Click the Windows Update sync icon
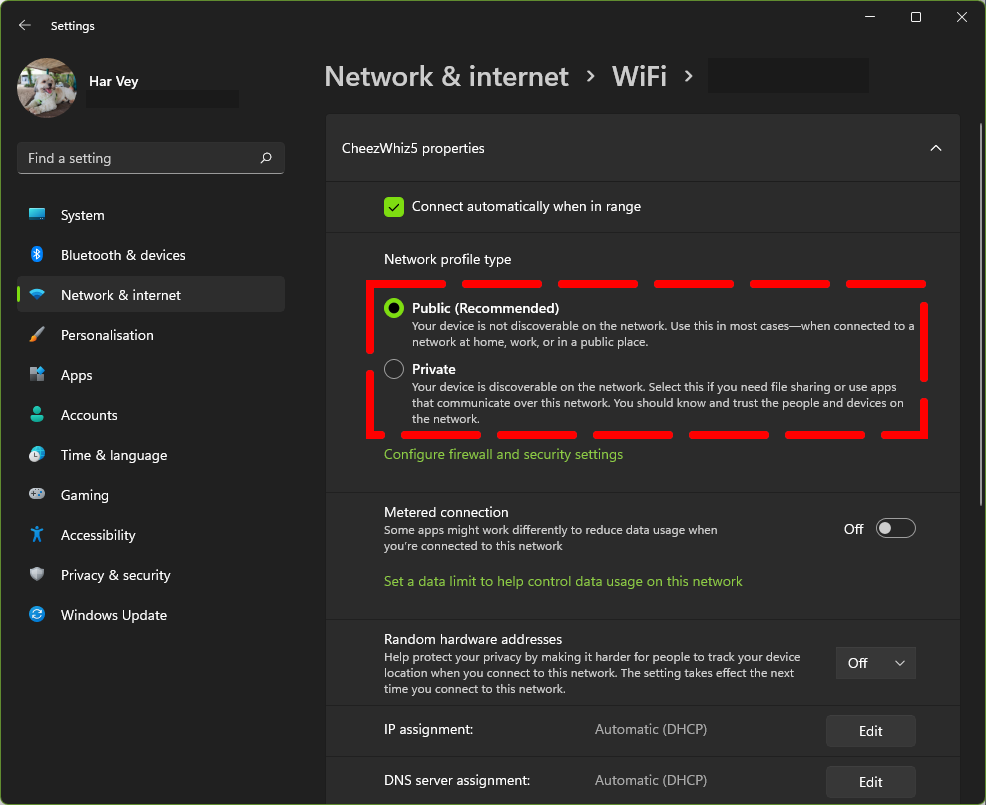 37,614
